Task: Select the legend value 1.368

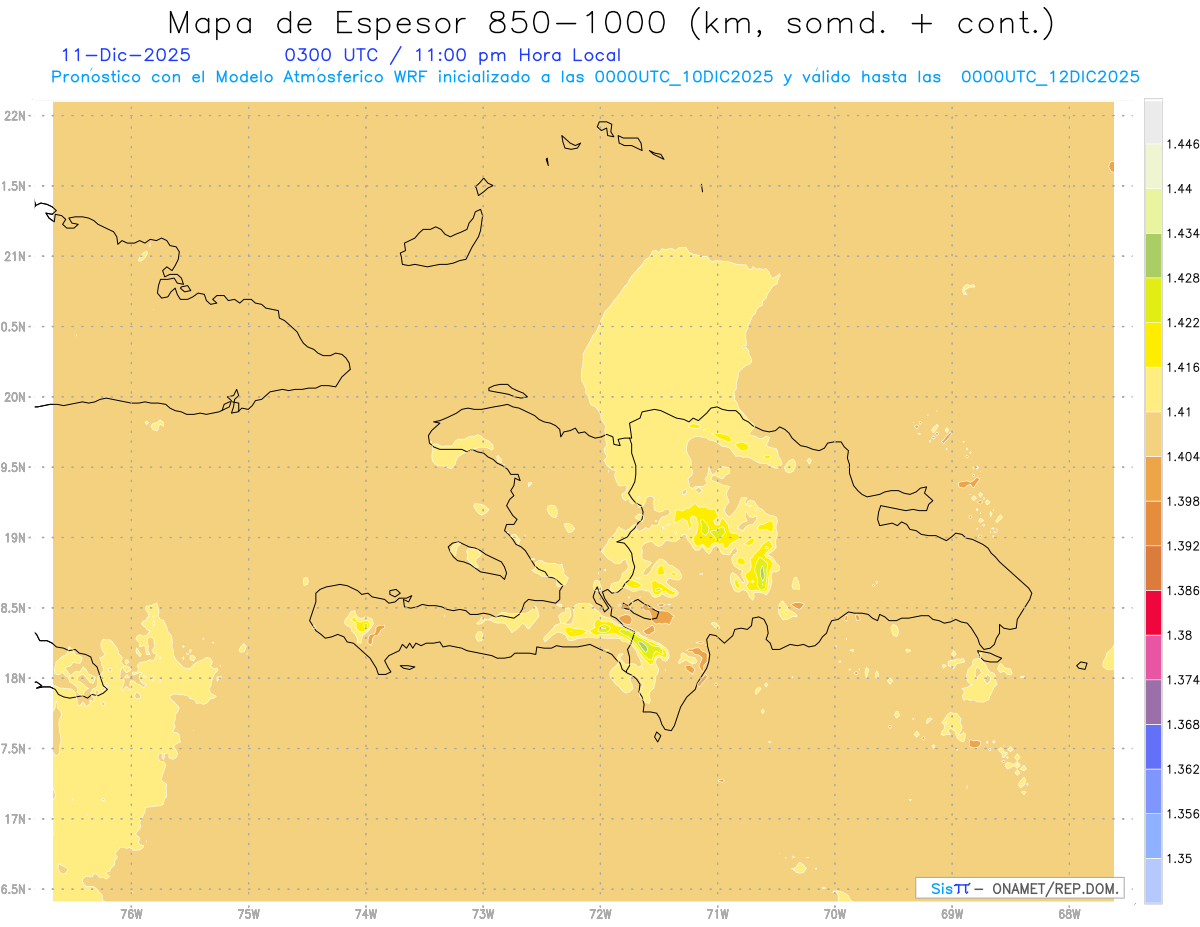Action: click(1184, 724)
